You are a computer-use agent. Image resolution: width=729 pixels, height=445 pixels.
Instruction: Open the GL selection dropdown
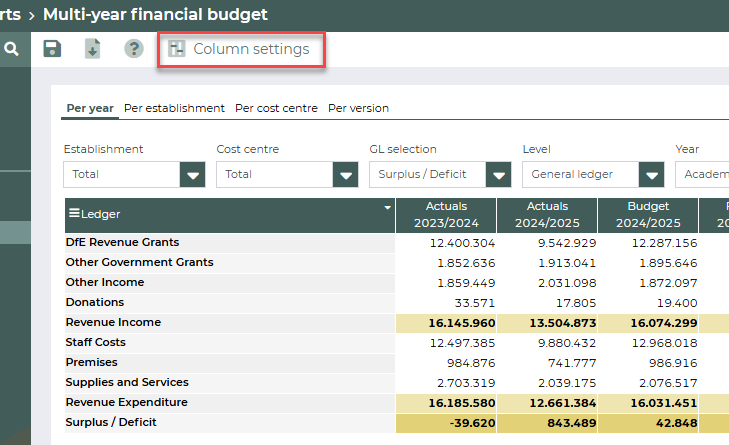[499, 175]
